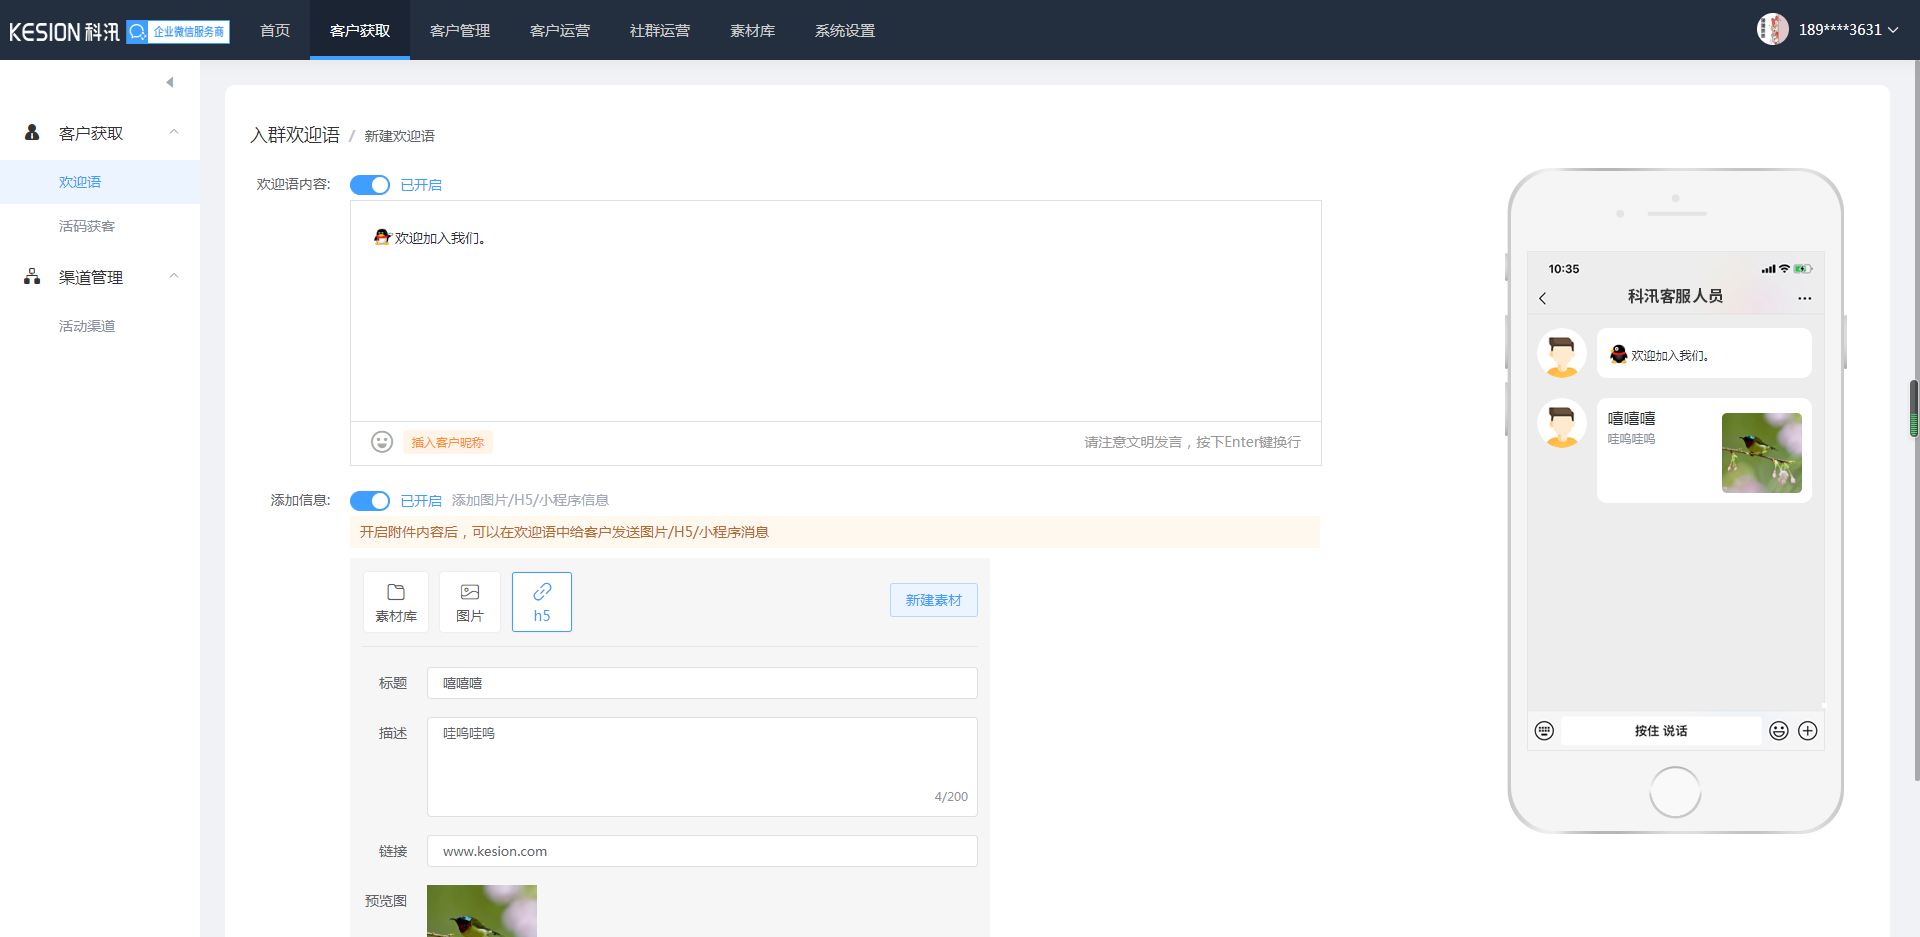This screenshot has height=937, width=1920.
Task: Click the emoji icon in phone preview
Action: pyautogui.click(x=1779, y=731)
